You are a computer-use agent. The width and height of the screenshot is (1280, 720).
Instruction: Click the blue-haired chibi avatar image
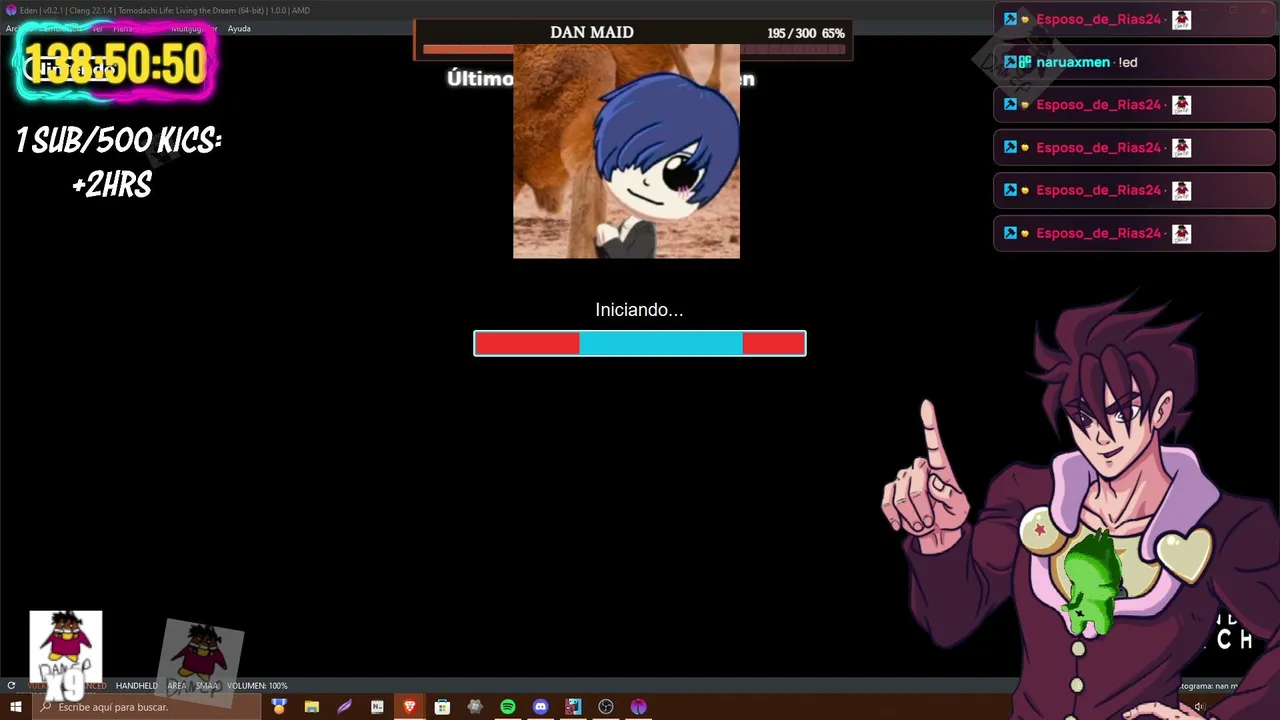pyautogui.click(x=626, y=150)
